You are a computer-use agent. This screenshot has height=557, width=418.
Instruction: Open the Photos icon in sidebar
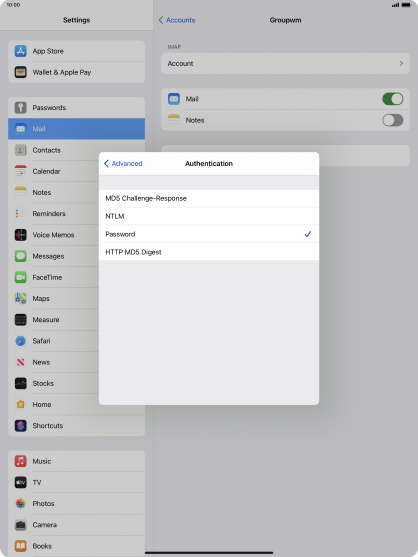(21, 503)
